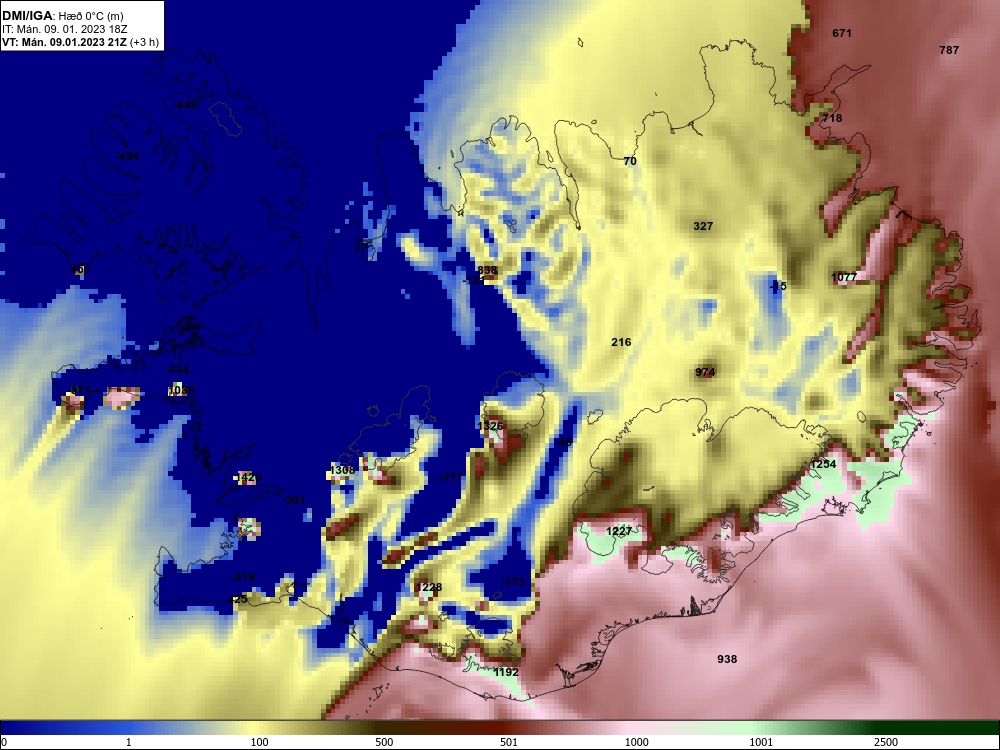Click the 671 value in the northeast corner

point(842,33)
